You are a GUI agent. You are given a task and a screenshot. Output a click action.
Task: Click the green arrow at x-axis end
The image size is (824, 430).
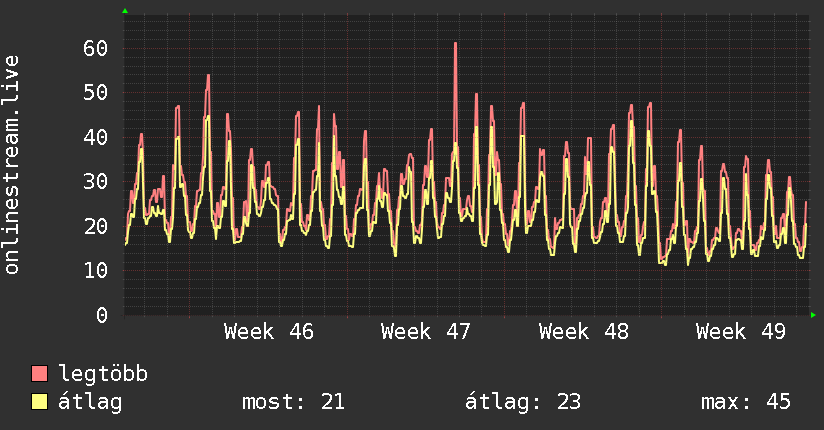click(813, 315)
